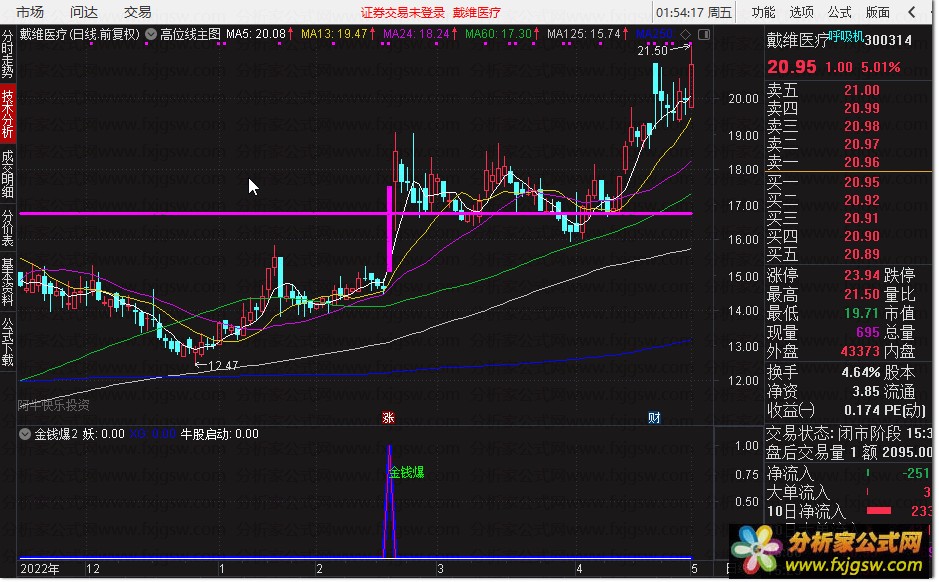Click the MA13: 19.47 label
Image resolution: width=939 pixels, height=582 pixels.
(334, 34)
